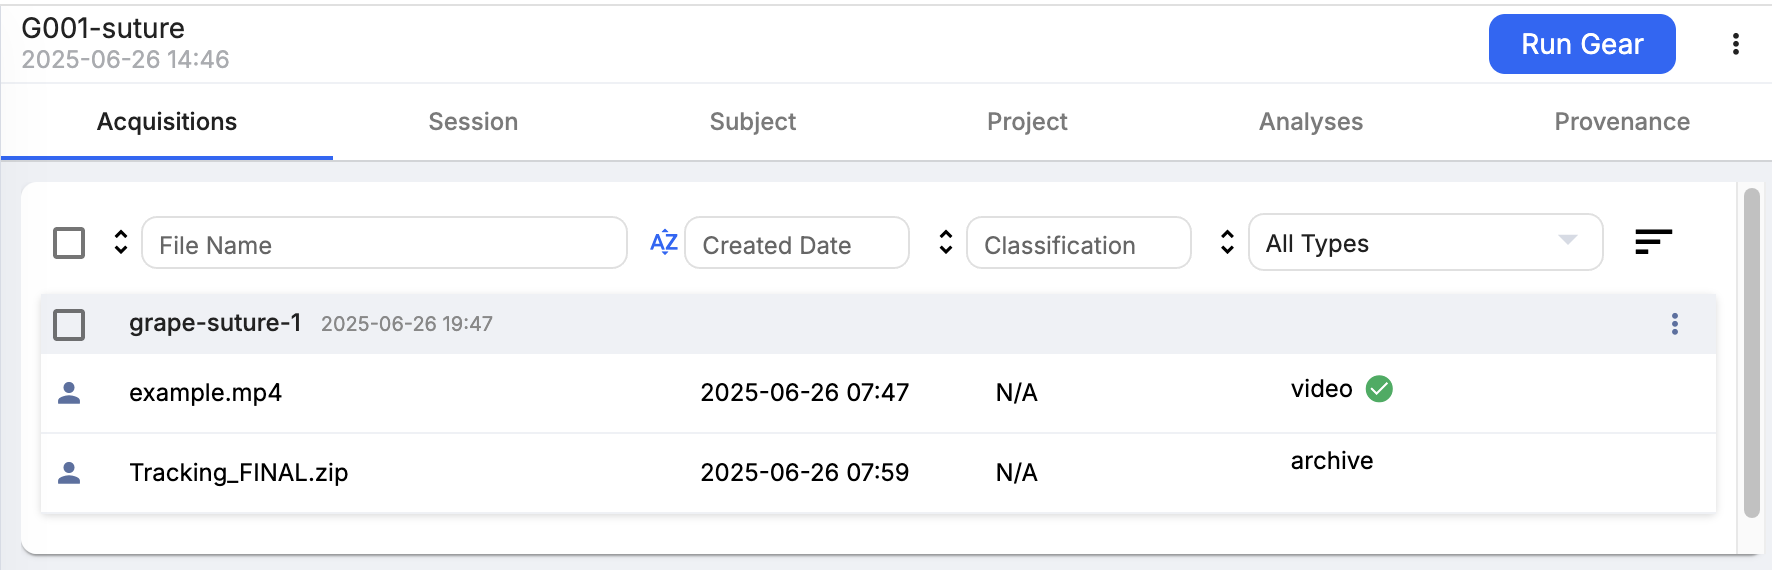Image resolution: width=1772 pixels, height=570 pixels.
Task: Open the session kebab menu beside Run Gear
Action: pyautogui.click(x=1736, y=44)
